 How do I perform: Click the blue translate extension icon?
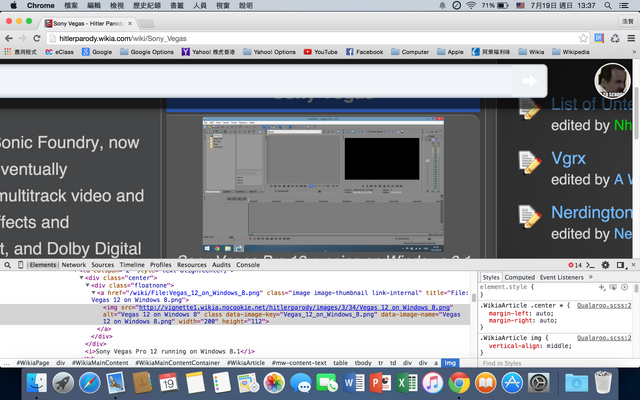click(599, 38)
